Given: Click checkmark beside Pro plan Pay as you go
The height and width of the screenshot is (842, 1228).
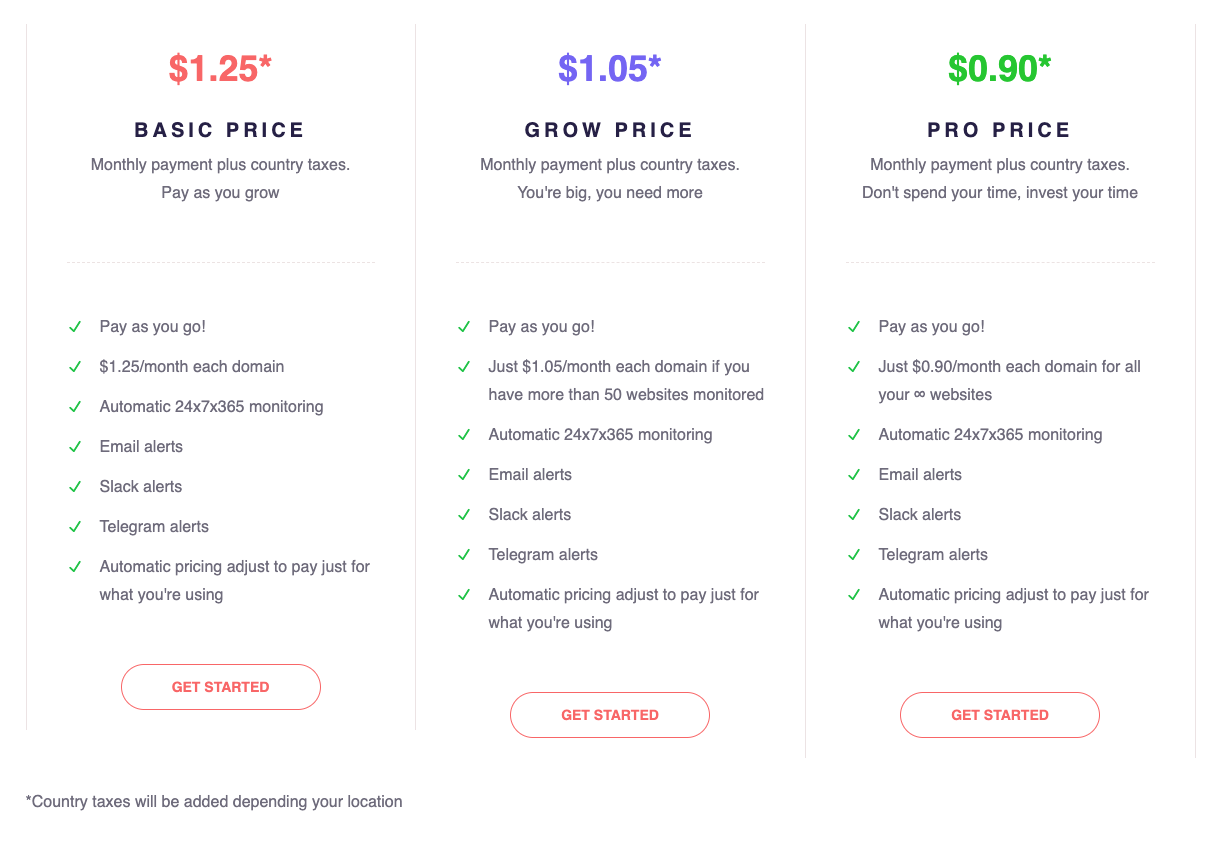Looking at the screenshot, I should (x=854, y=327).
